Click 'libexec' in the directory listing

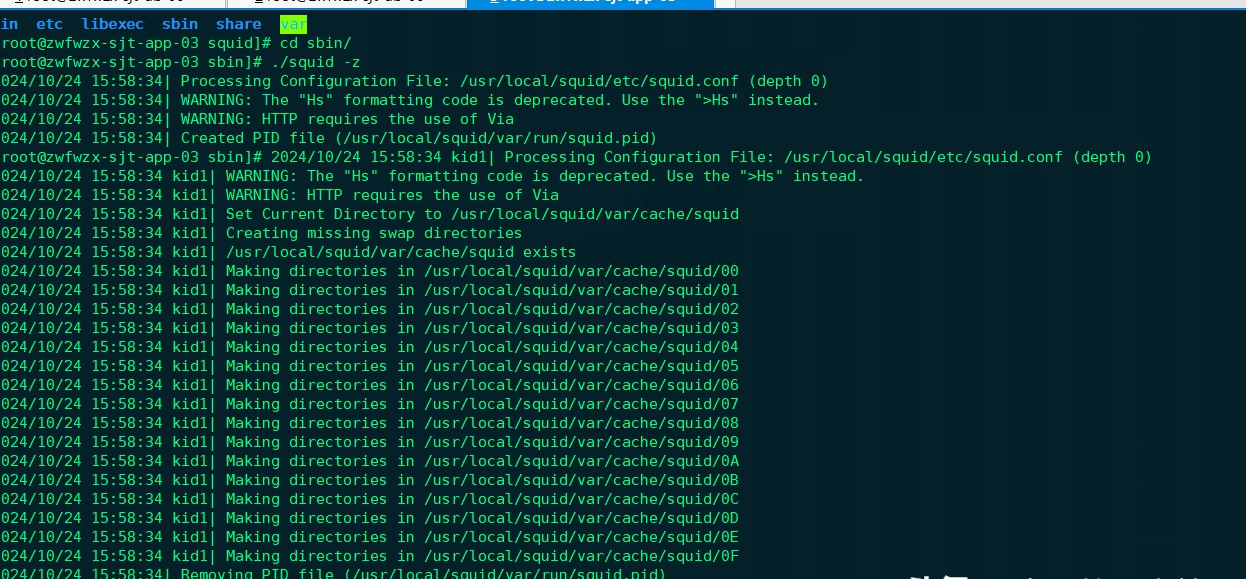[x=112, y=24]
